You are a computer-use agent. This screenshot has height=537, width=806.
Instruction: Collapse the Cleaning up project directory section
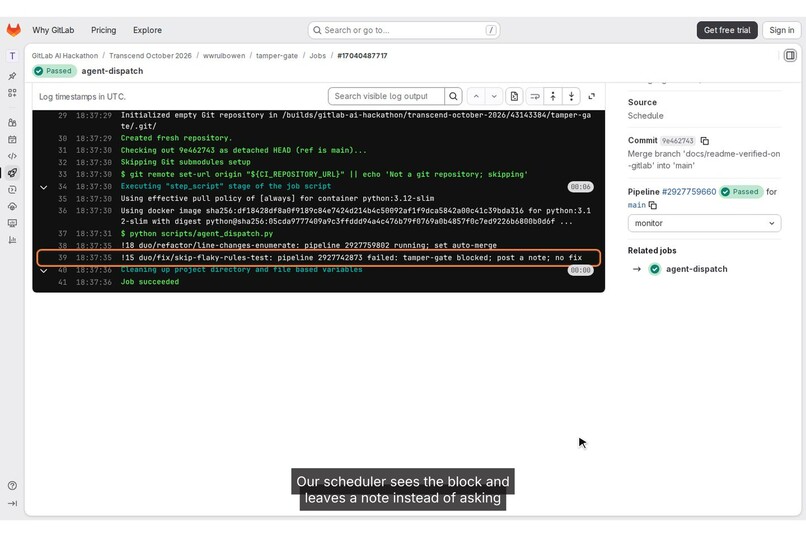click(44, 270)
